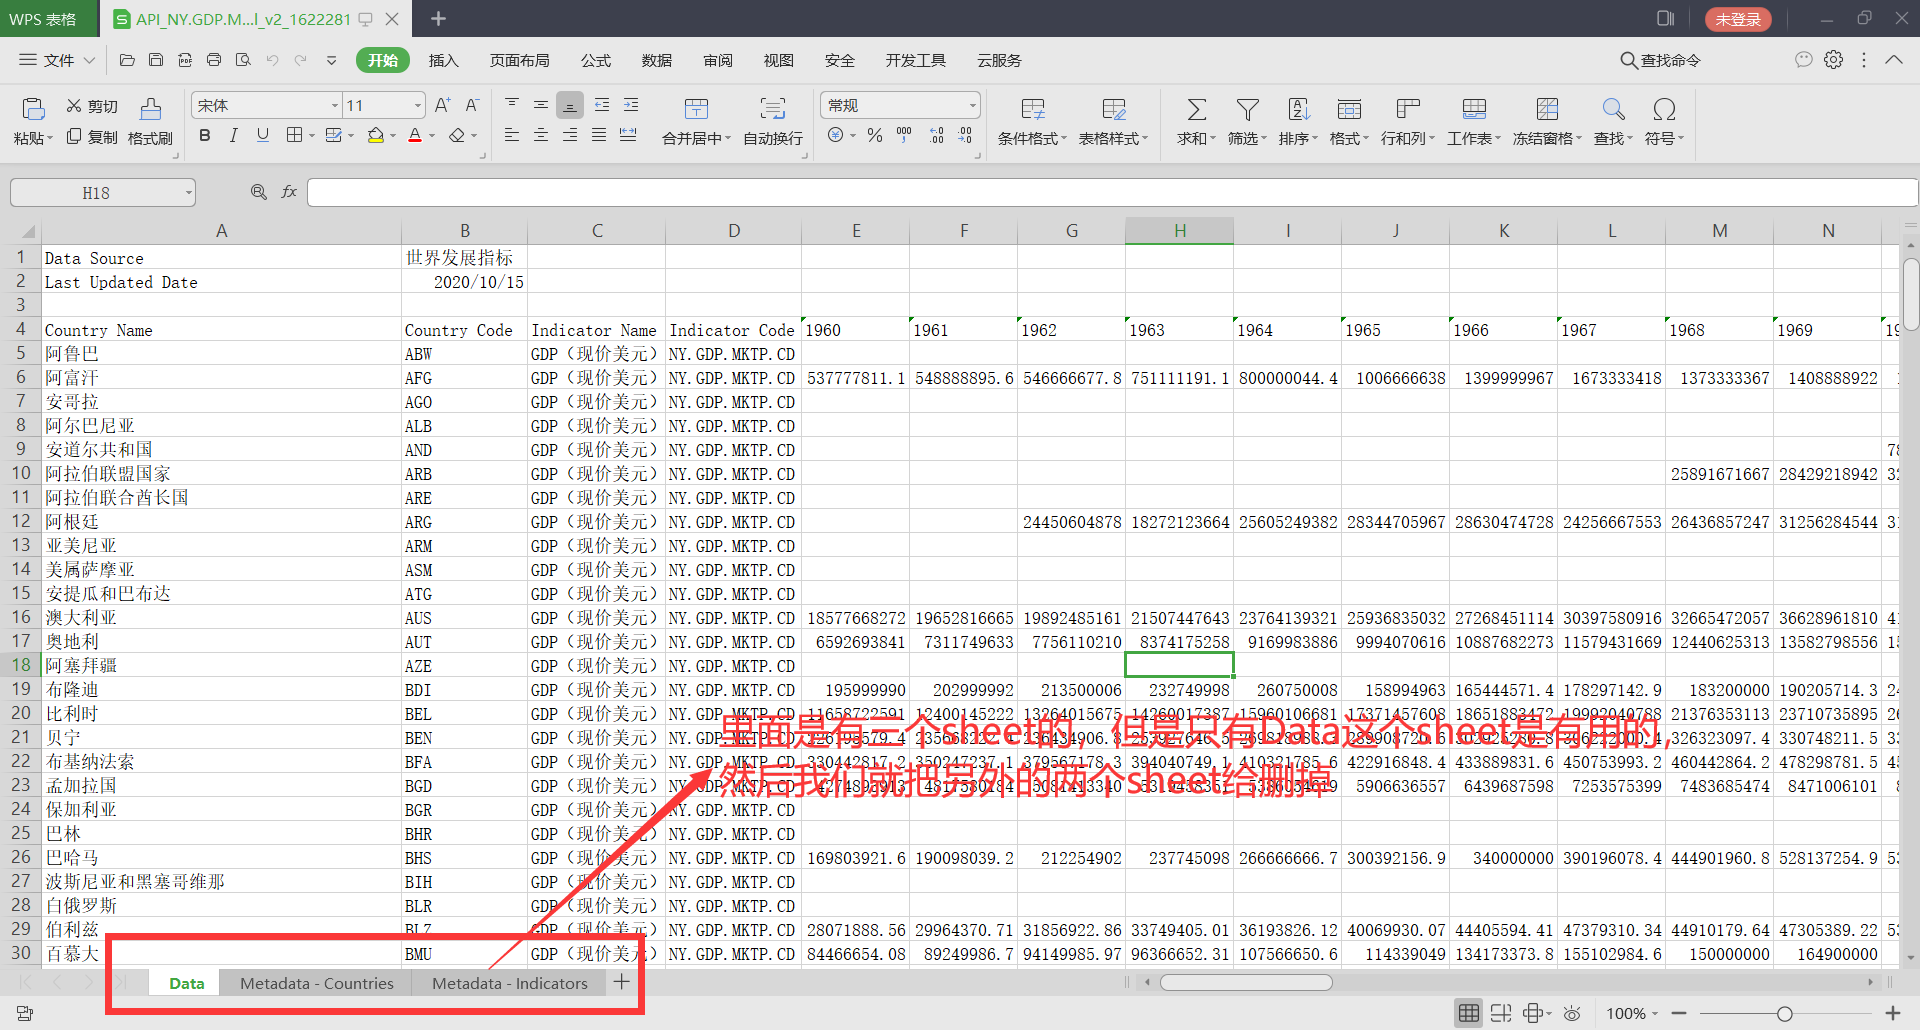Click the 未登录 login button

1738,19
